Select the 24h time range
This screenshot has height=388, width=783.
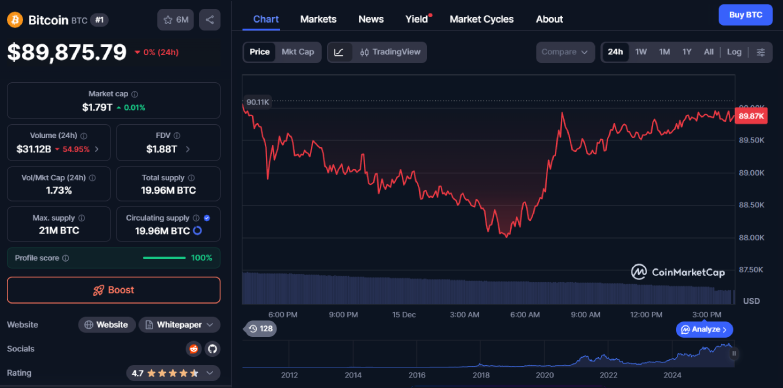point(616,52)
